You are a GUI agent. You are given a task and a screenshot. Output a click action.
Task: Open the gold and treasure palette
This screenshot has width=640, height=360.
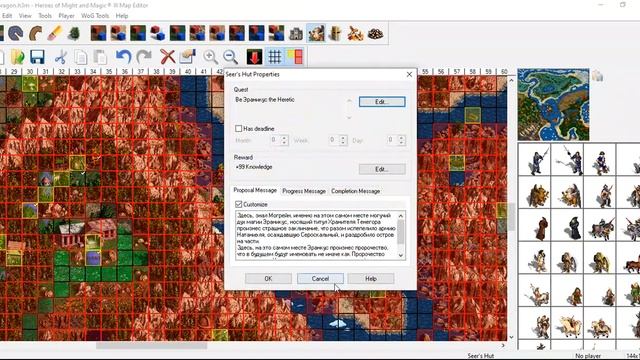(x=355, y=33)
